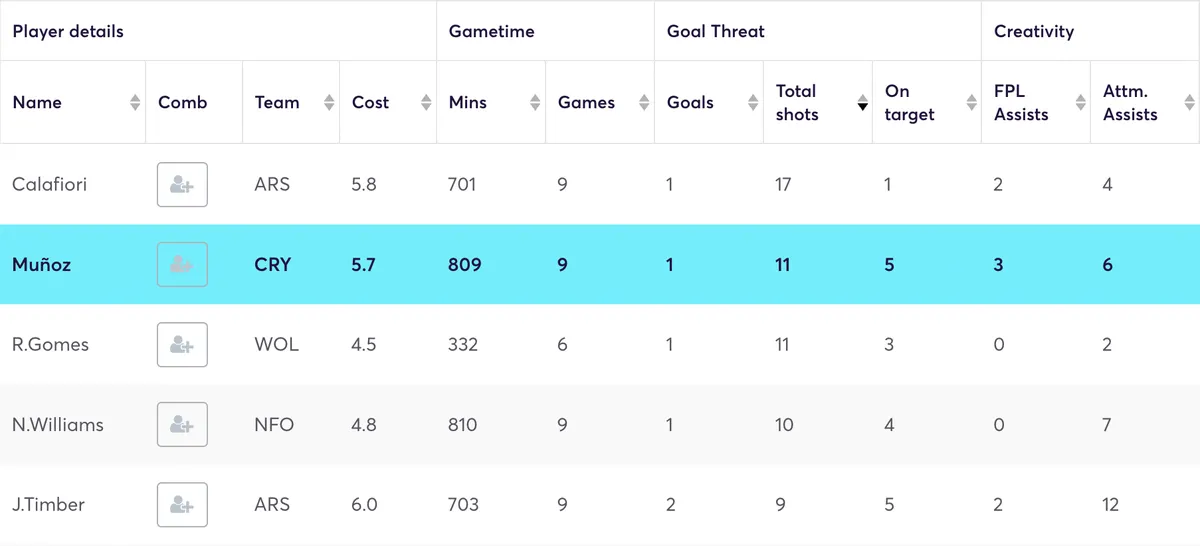
Task: Add R.Gomes to comparison
Action: click(x=182, y=345)
